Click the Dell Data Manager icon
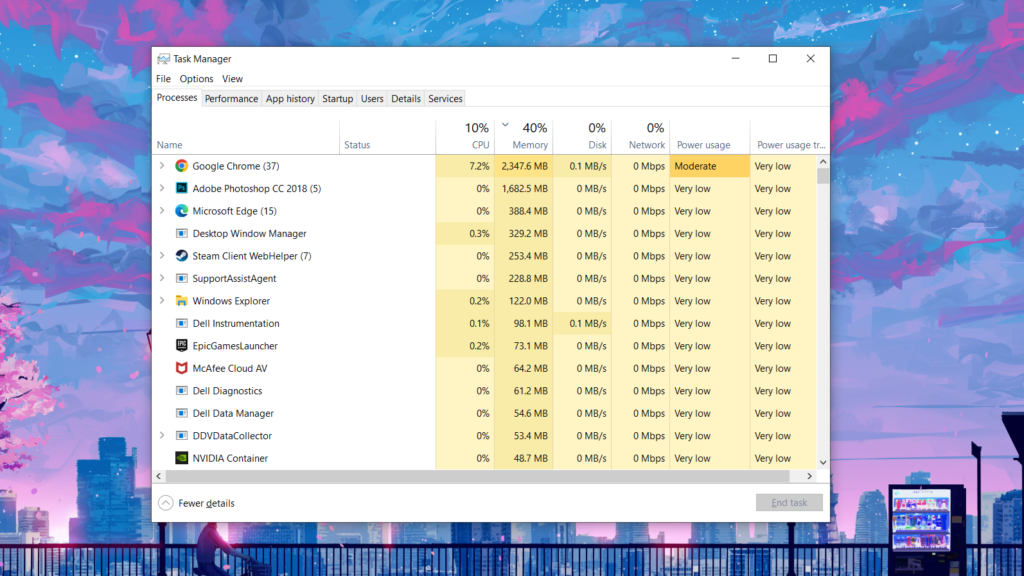This screenshot has height=576, width=1024. click(182, 413)
